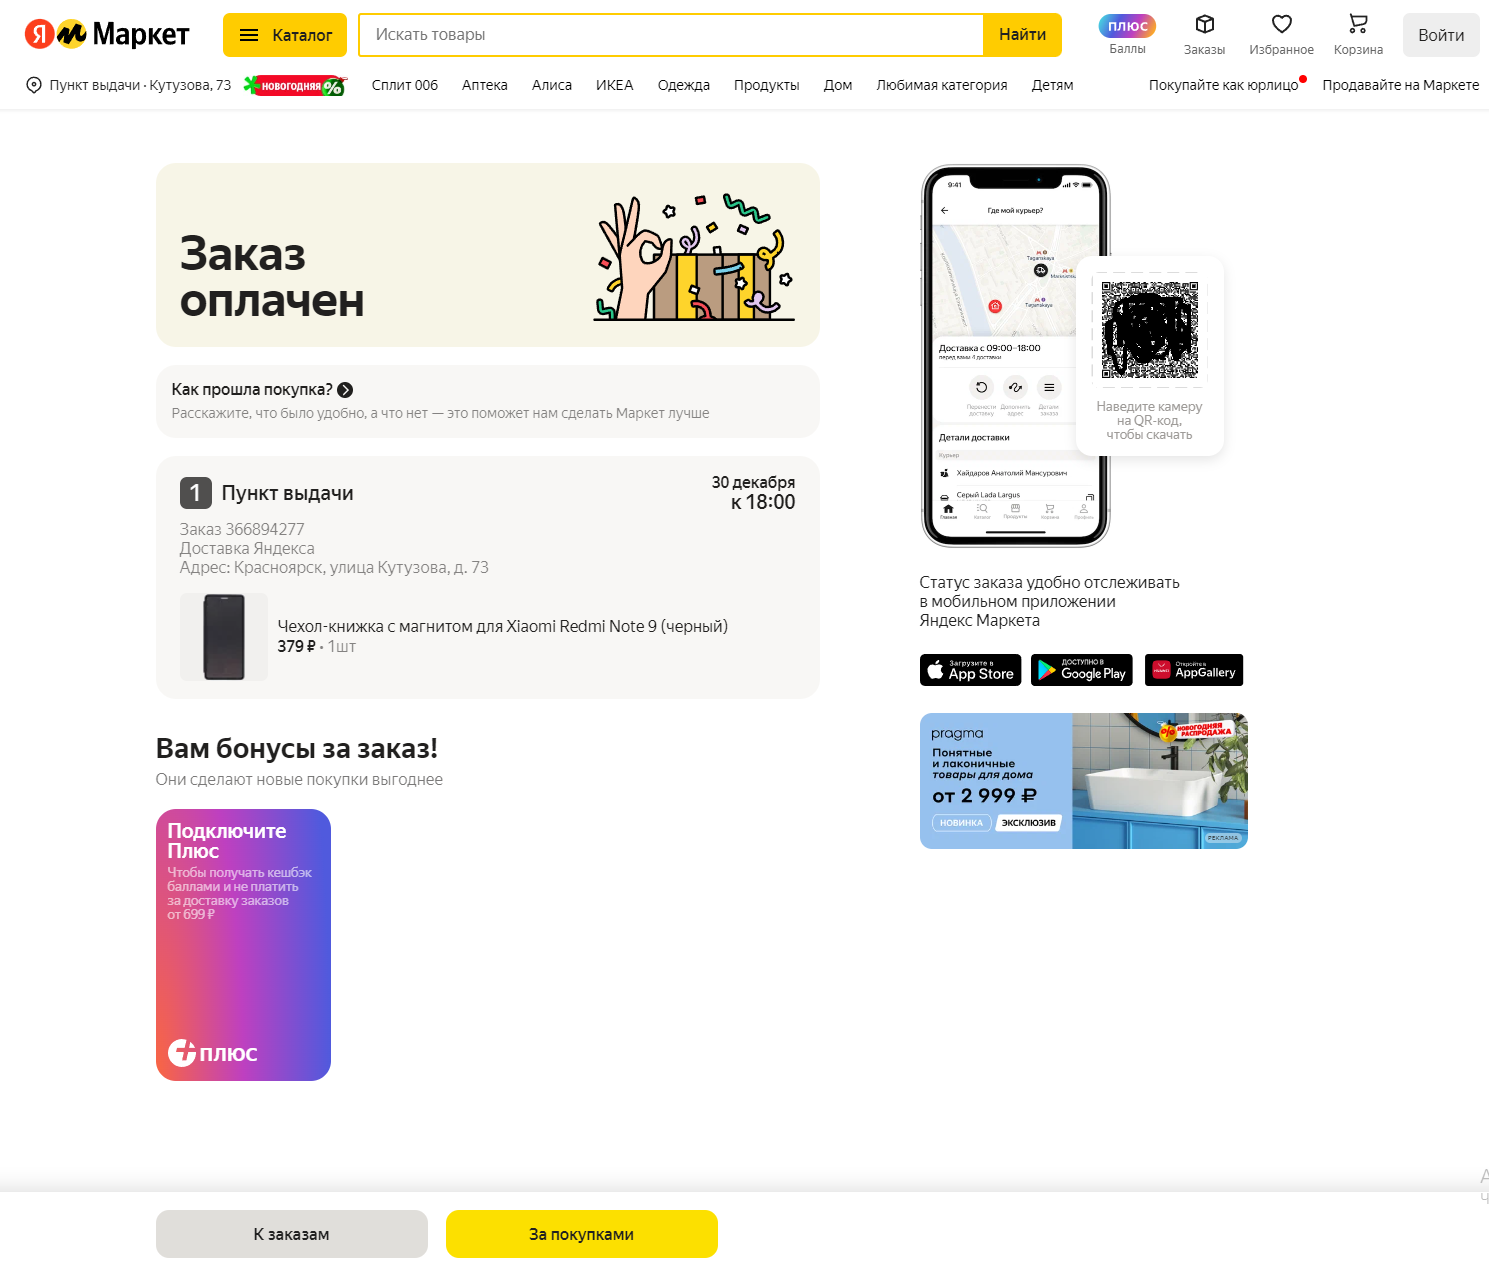The image size is (1489, 1275).
Task: Download from AppGallery badge
Action: click(x=1194, y=670)
